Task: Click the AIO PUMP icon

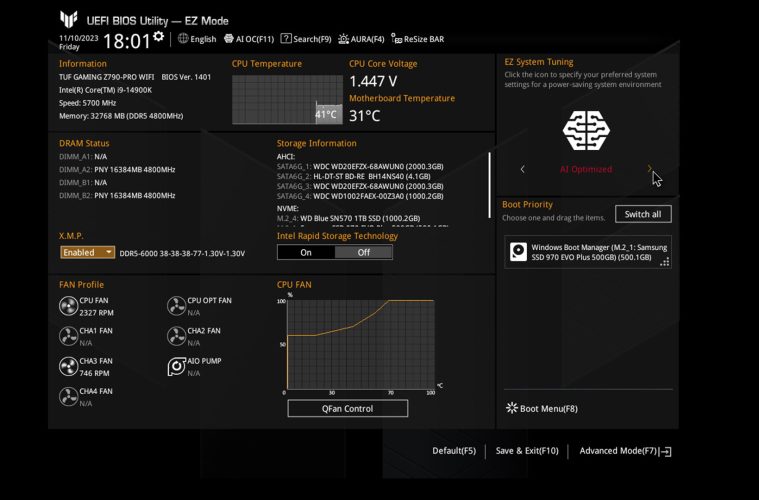Action: point(176,366)
